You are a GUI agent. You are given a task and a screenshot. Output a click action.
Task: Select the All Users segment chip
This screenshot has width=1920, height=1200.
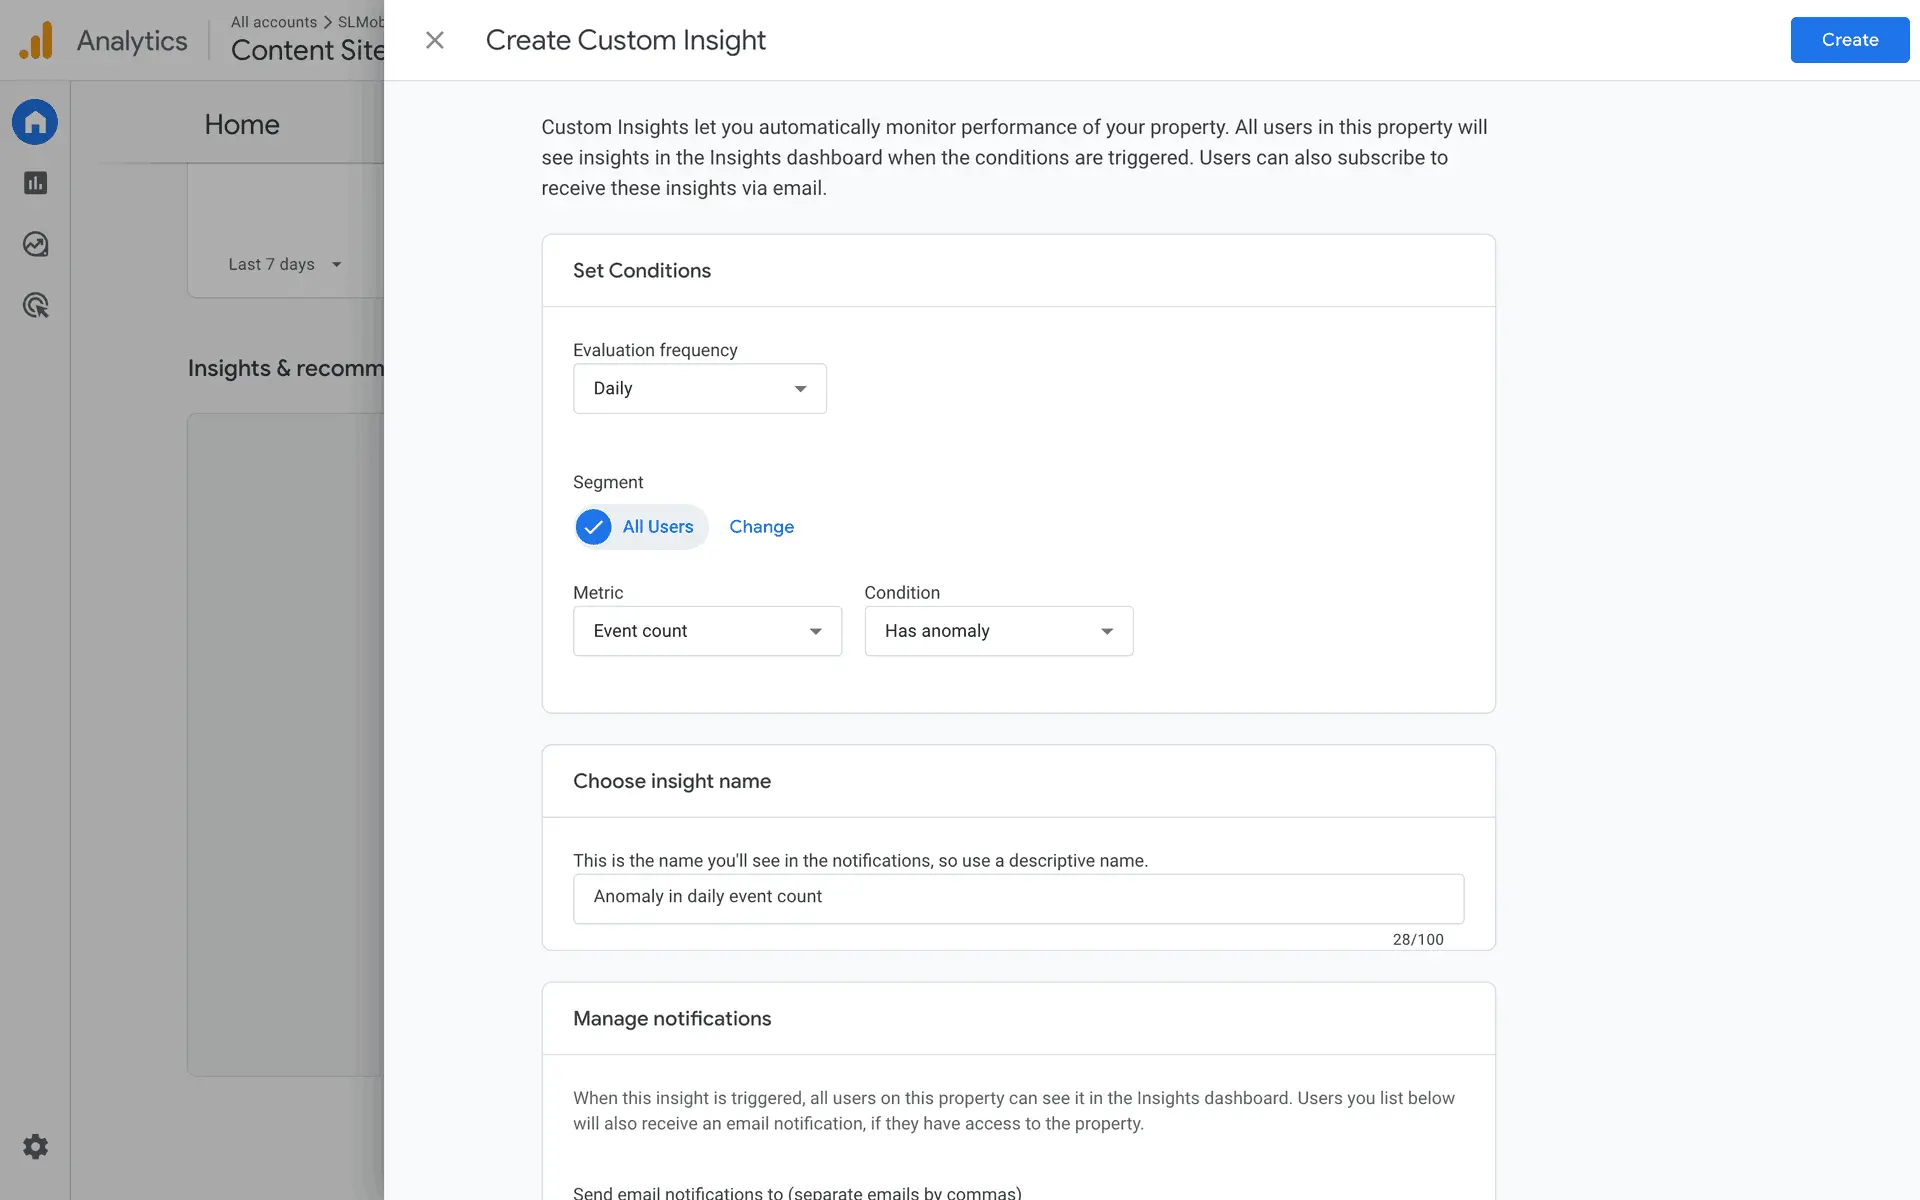[x=657, y=527]
